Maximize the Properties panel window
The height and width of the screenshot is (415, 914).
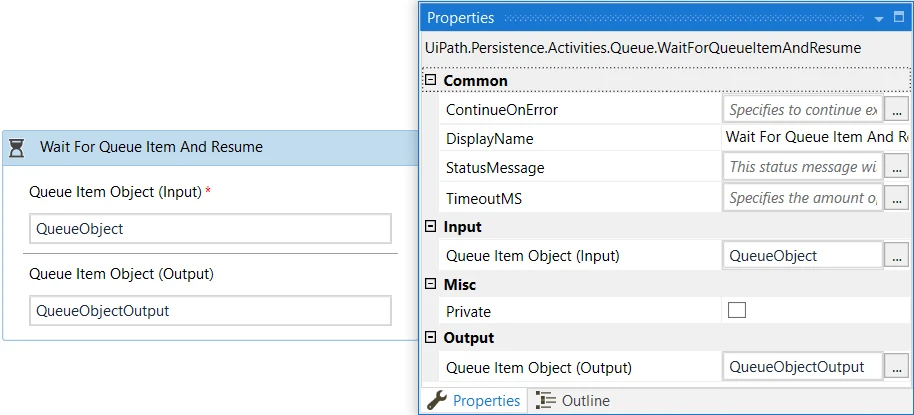coord(899,18)
